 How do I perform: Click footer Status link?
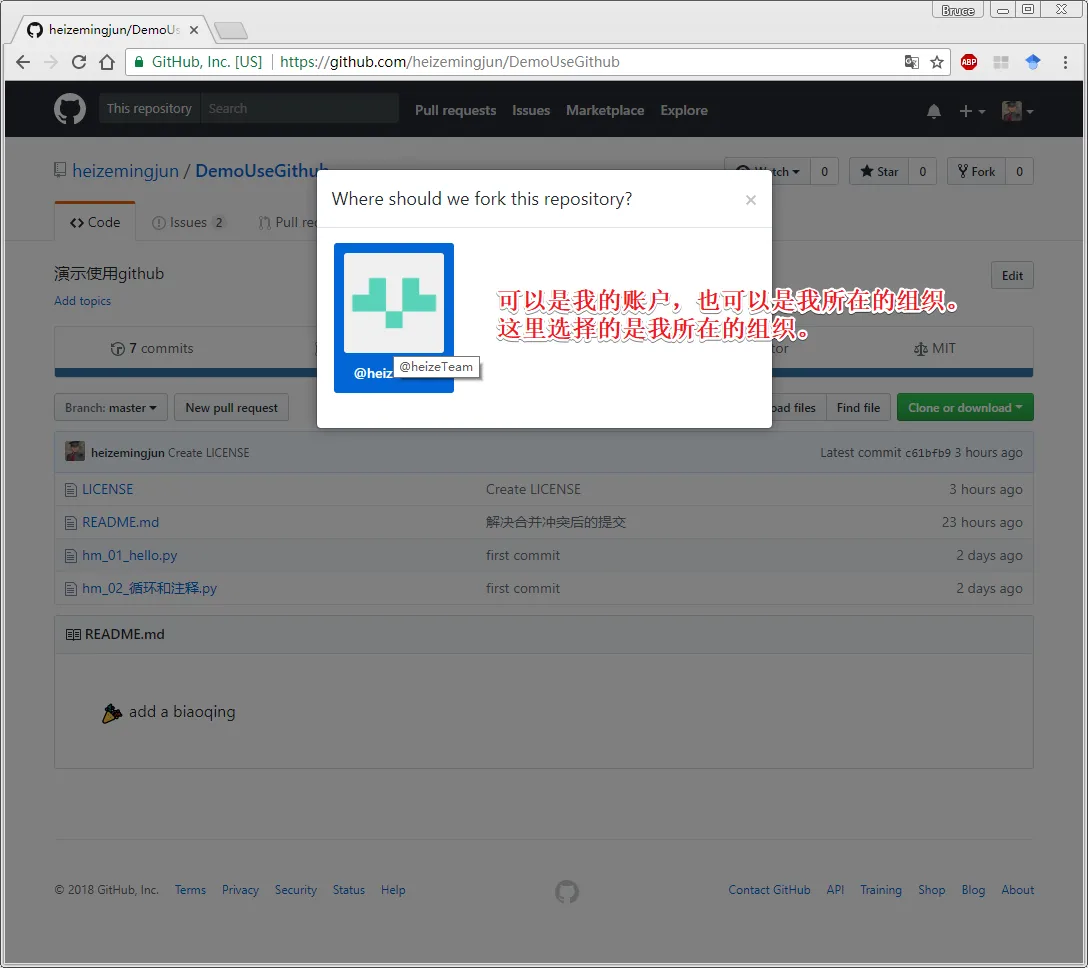click(348, 890)
